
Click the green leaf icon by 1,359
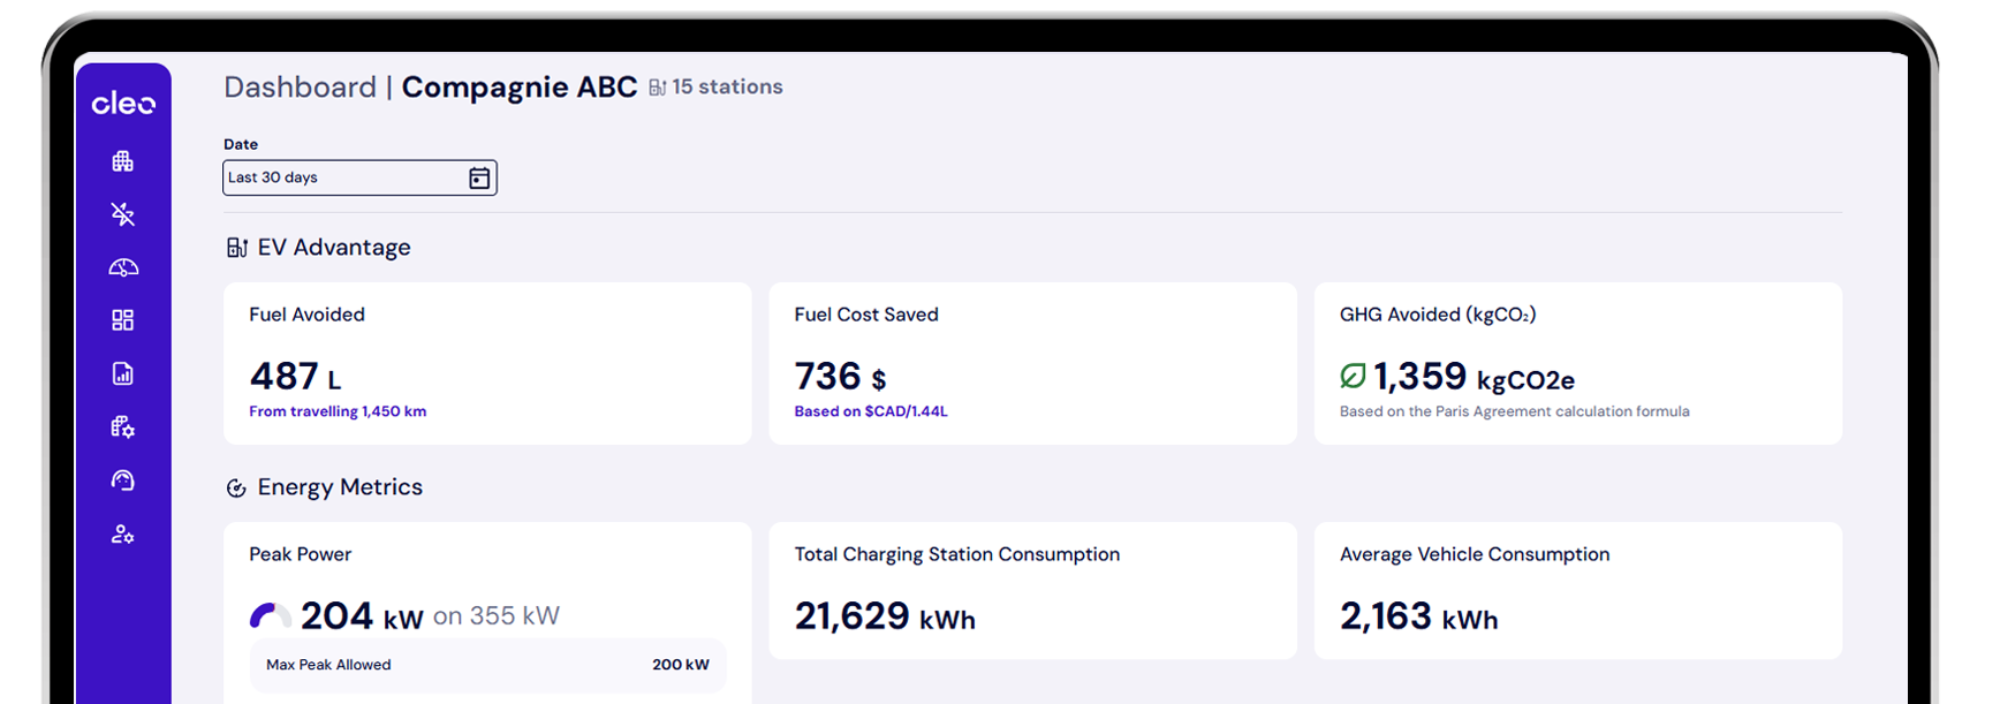[x=1352, y=376]
